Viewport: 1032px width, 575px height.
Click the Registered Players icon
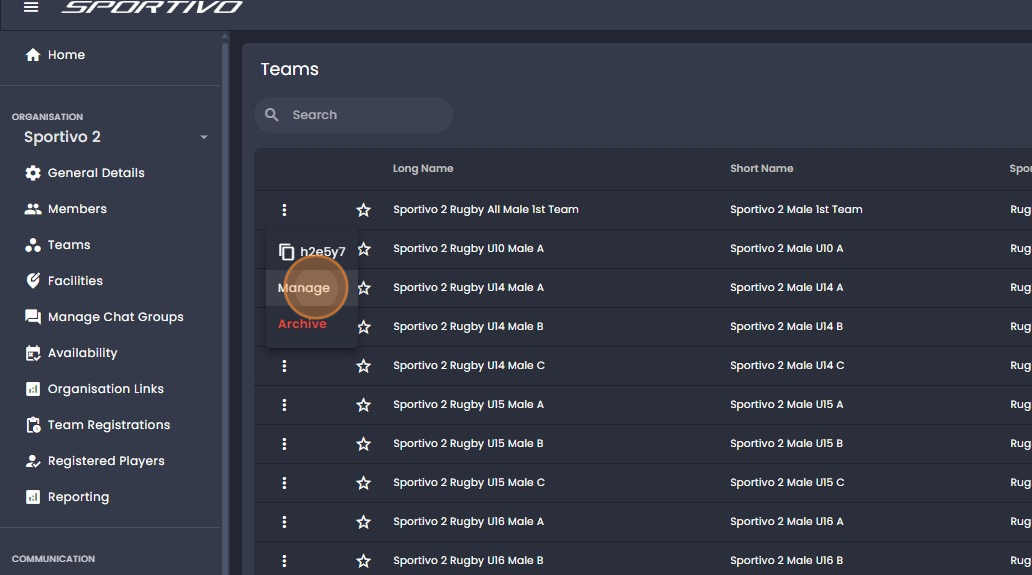[x=33, y=461]
